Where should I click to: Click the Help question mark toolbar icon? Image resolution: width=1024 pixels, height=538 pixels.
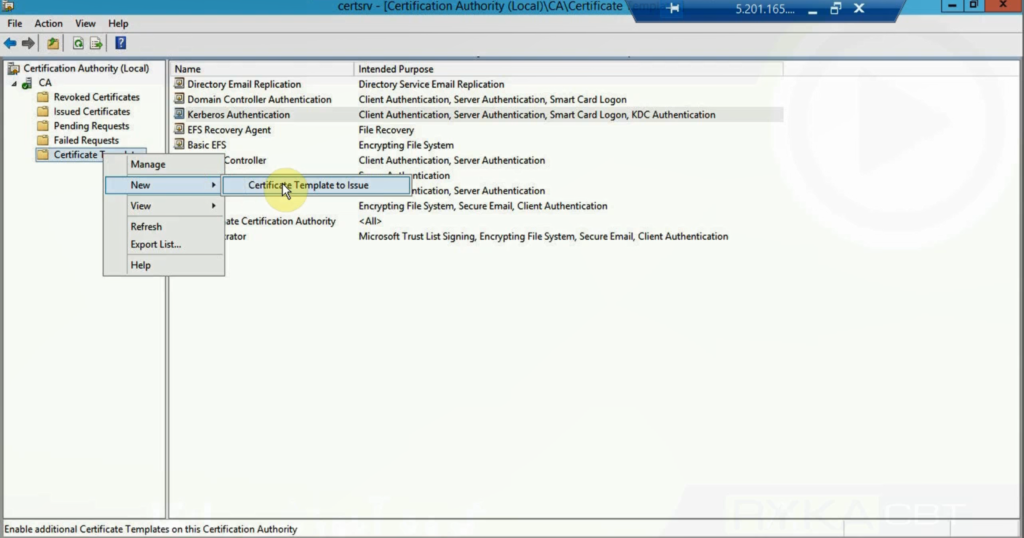coord(120,44)
